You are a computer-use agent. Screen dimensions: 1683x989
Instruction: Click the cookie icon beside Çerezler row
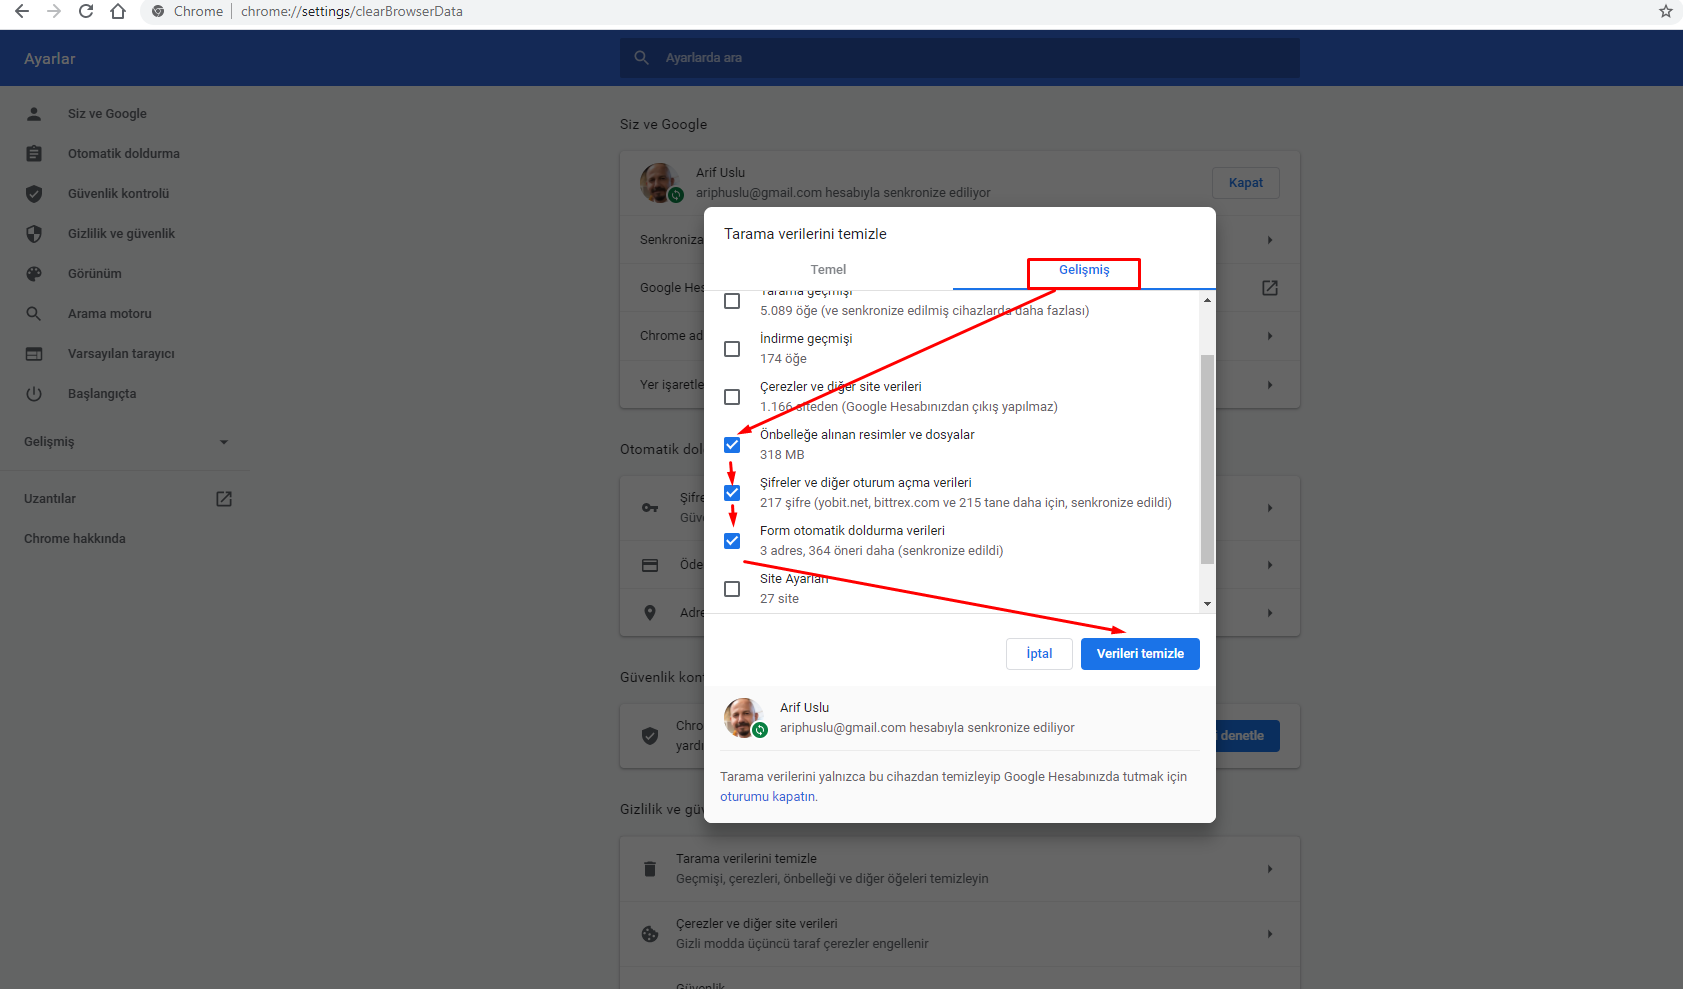click(650, 934)
